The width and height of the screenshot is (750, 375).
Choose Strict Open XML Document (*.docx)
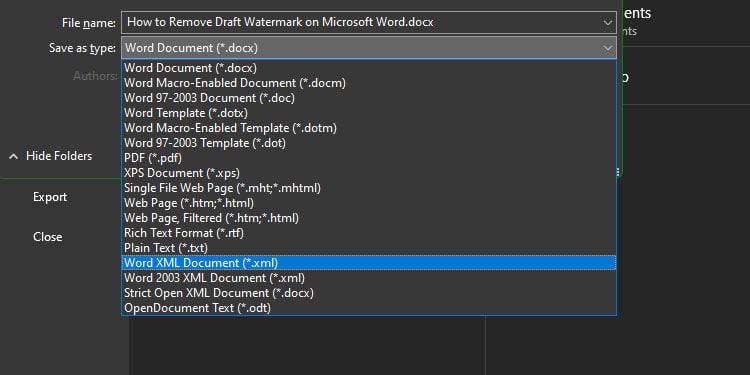point(369,293)
